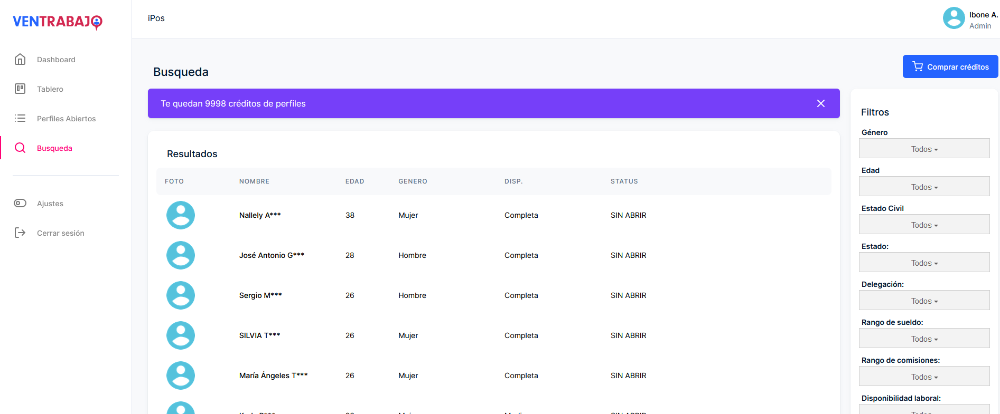This screenshot has width=1000, height=414.
Task: Click the VenTrabajo logo
Action: click(x=57, y=21)
